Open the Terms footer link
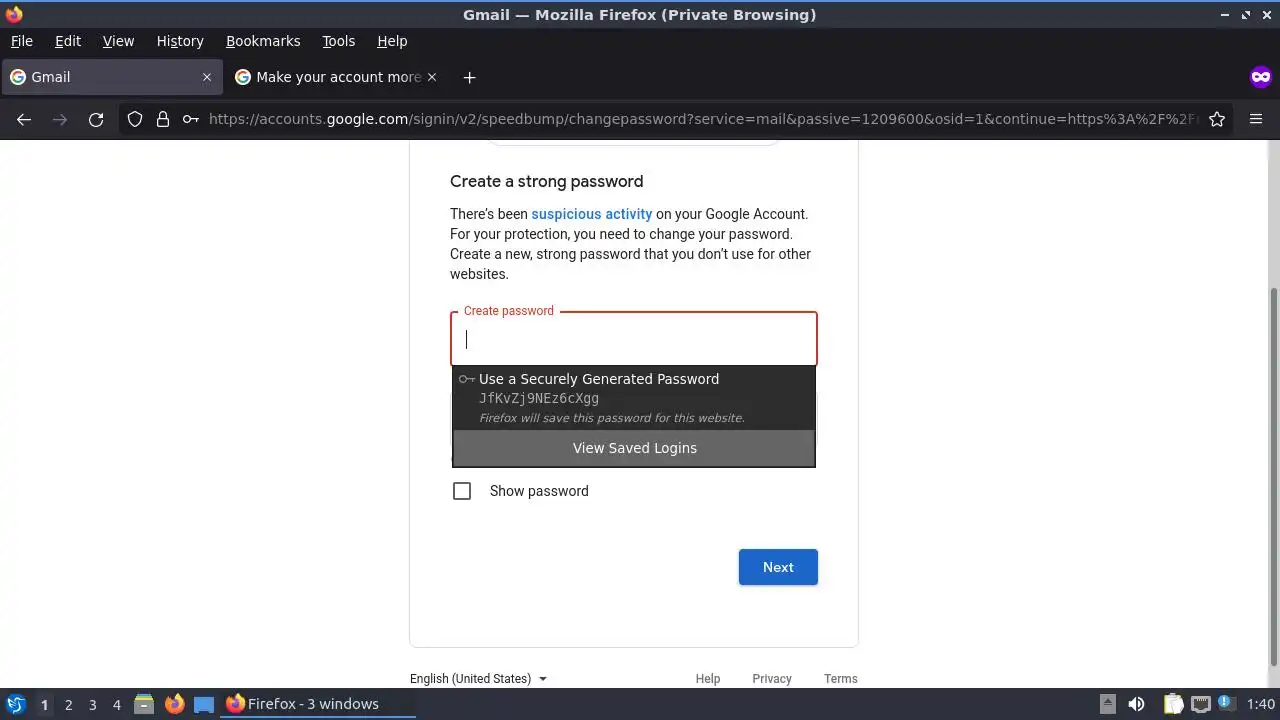This screenshot has width=1280, height=720. 841,678
